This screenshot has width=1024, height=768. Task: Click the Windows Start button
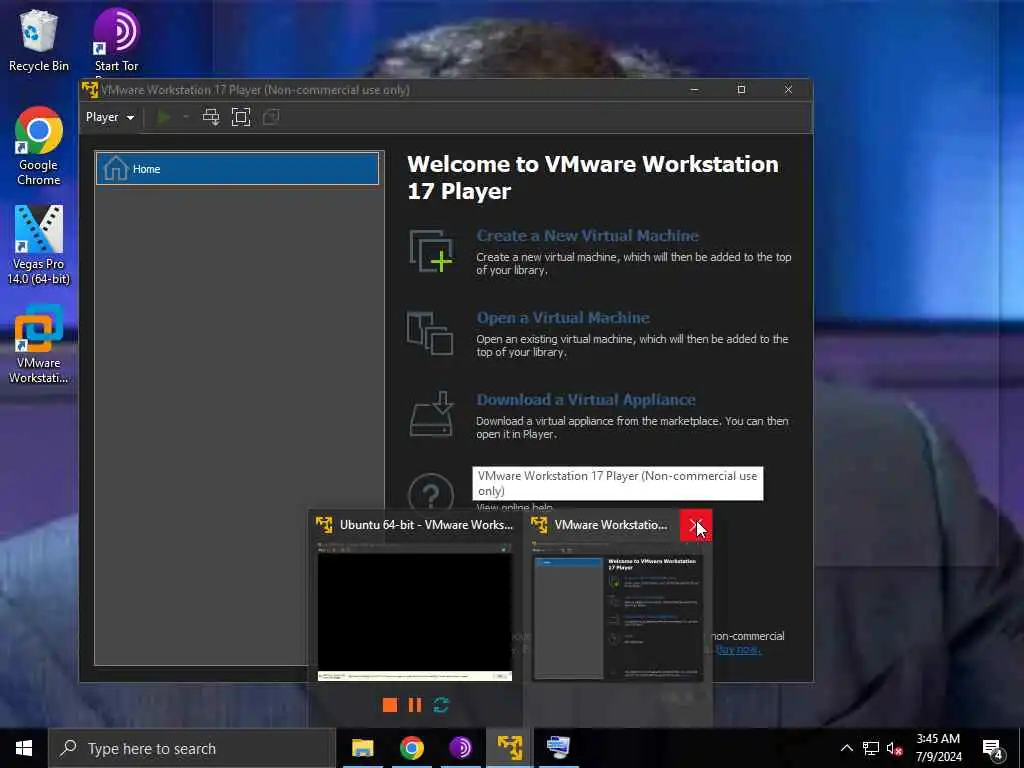24,748
